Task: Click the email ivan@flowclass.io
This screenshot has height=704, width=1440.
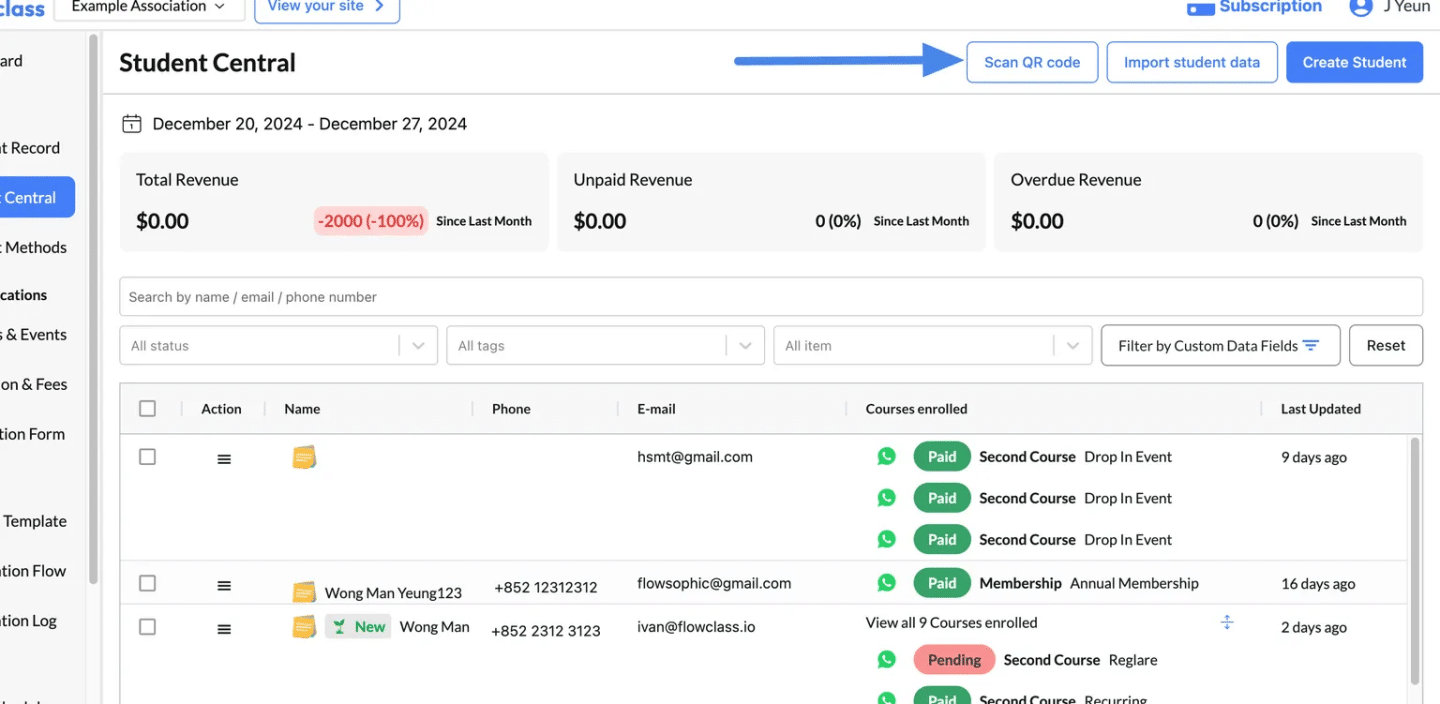Action: click(696, 627)
